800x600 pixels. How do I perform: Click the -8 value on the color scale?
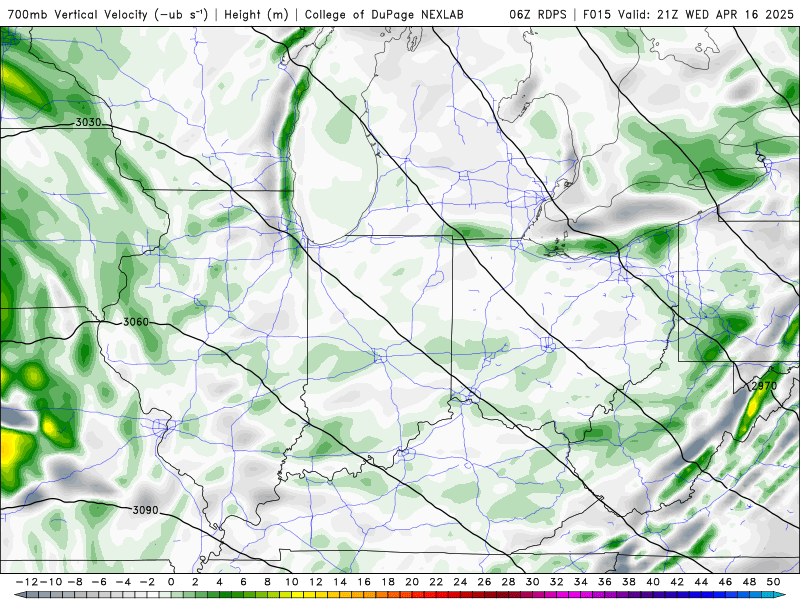[76, 582]
